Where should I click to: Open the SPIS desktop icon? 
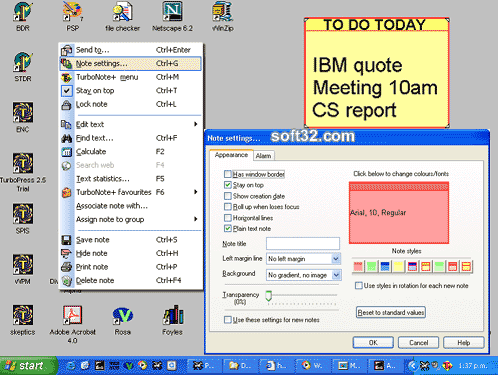click(x=23, y=219)
